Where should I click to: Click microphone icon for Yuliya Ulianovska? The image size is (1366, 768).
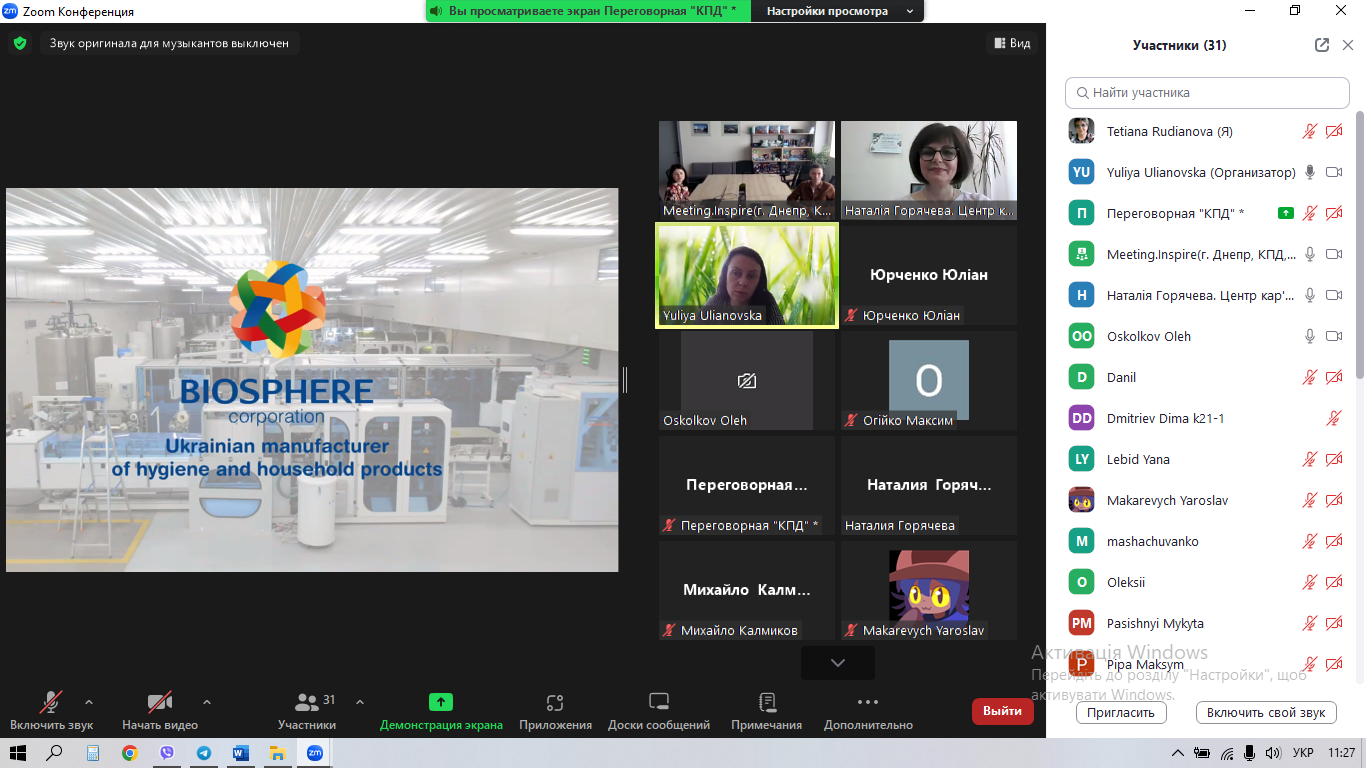[x=1310, y=172]
